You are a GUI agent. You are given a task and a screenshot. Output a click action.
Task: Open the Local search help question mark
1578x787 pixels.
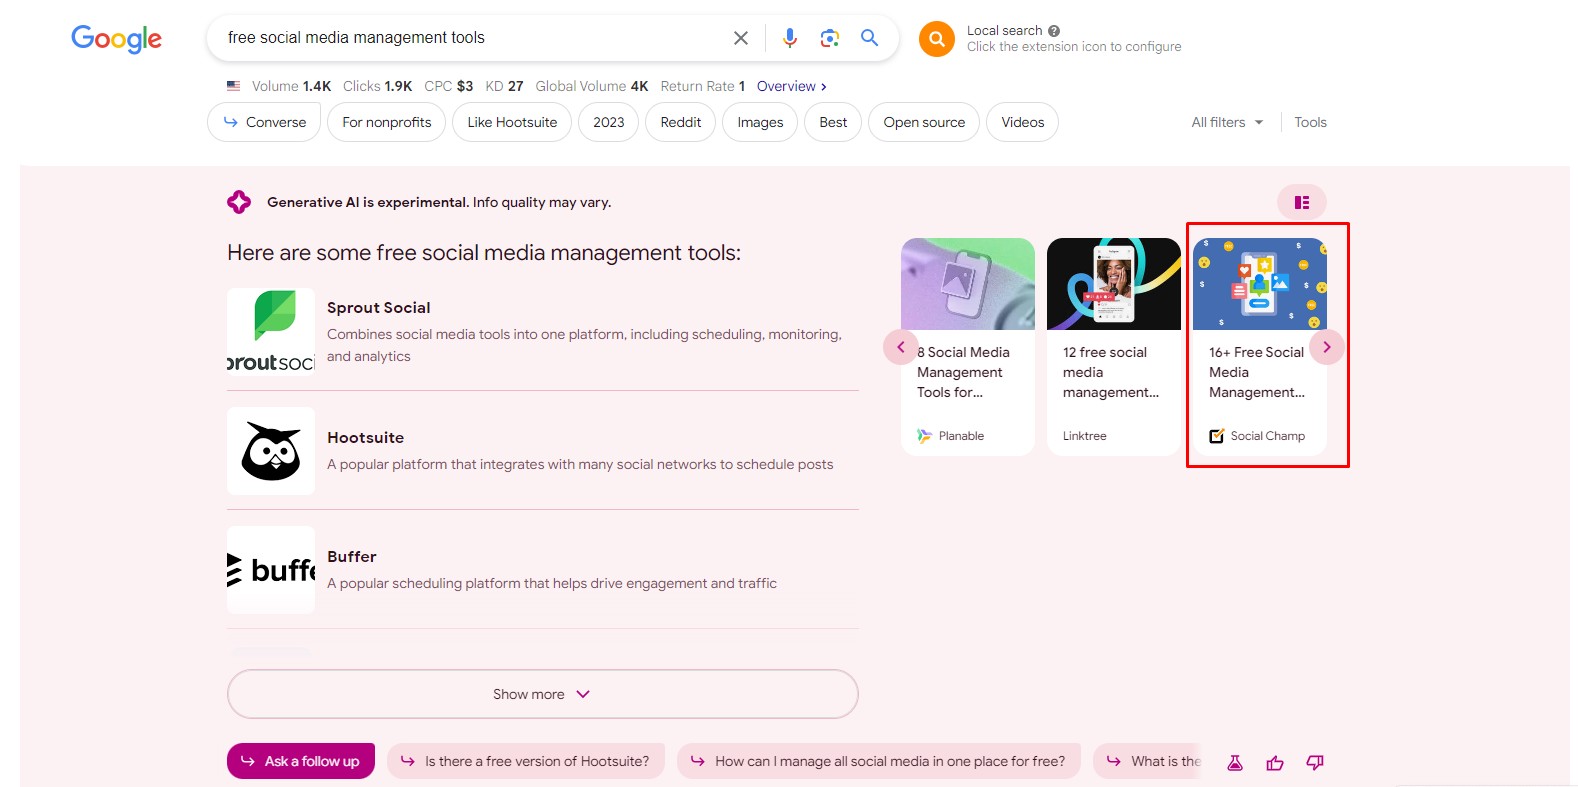coord(1054,31)
